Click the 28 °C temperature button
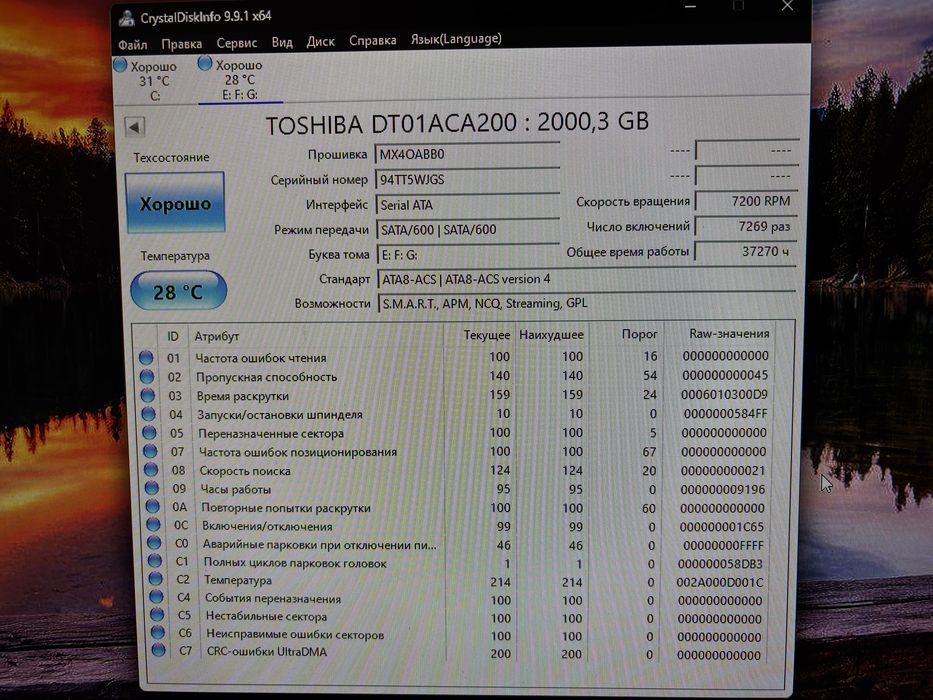 coord(179,291)
